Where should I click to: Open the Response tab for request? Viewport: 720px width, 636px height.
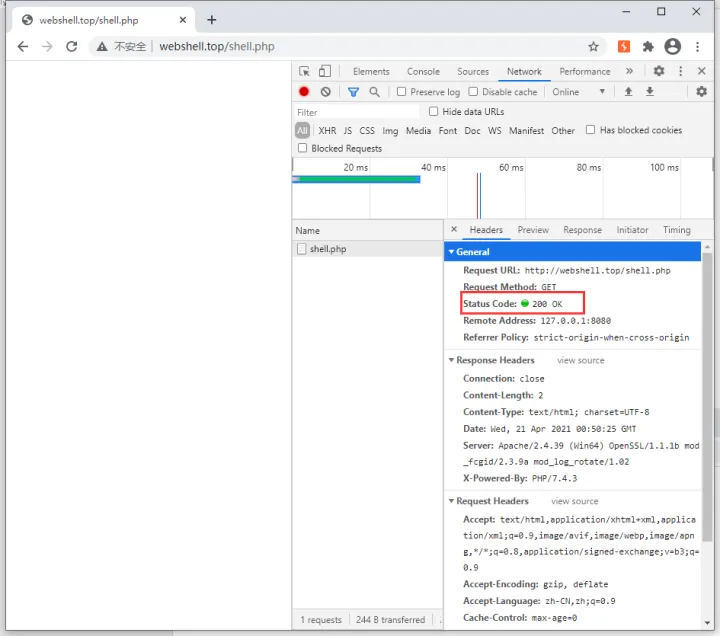582,230
